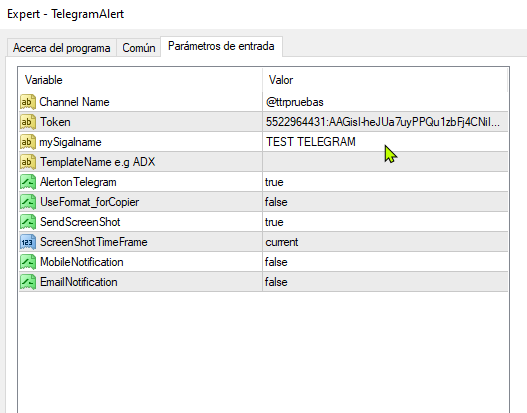Click the boolean icon beside UseFormat_forCopier
The height and width of the screenshot is (413, 527).
(28, 202)
